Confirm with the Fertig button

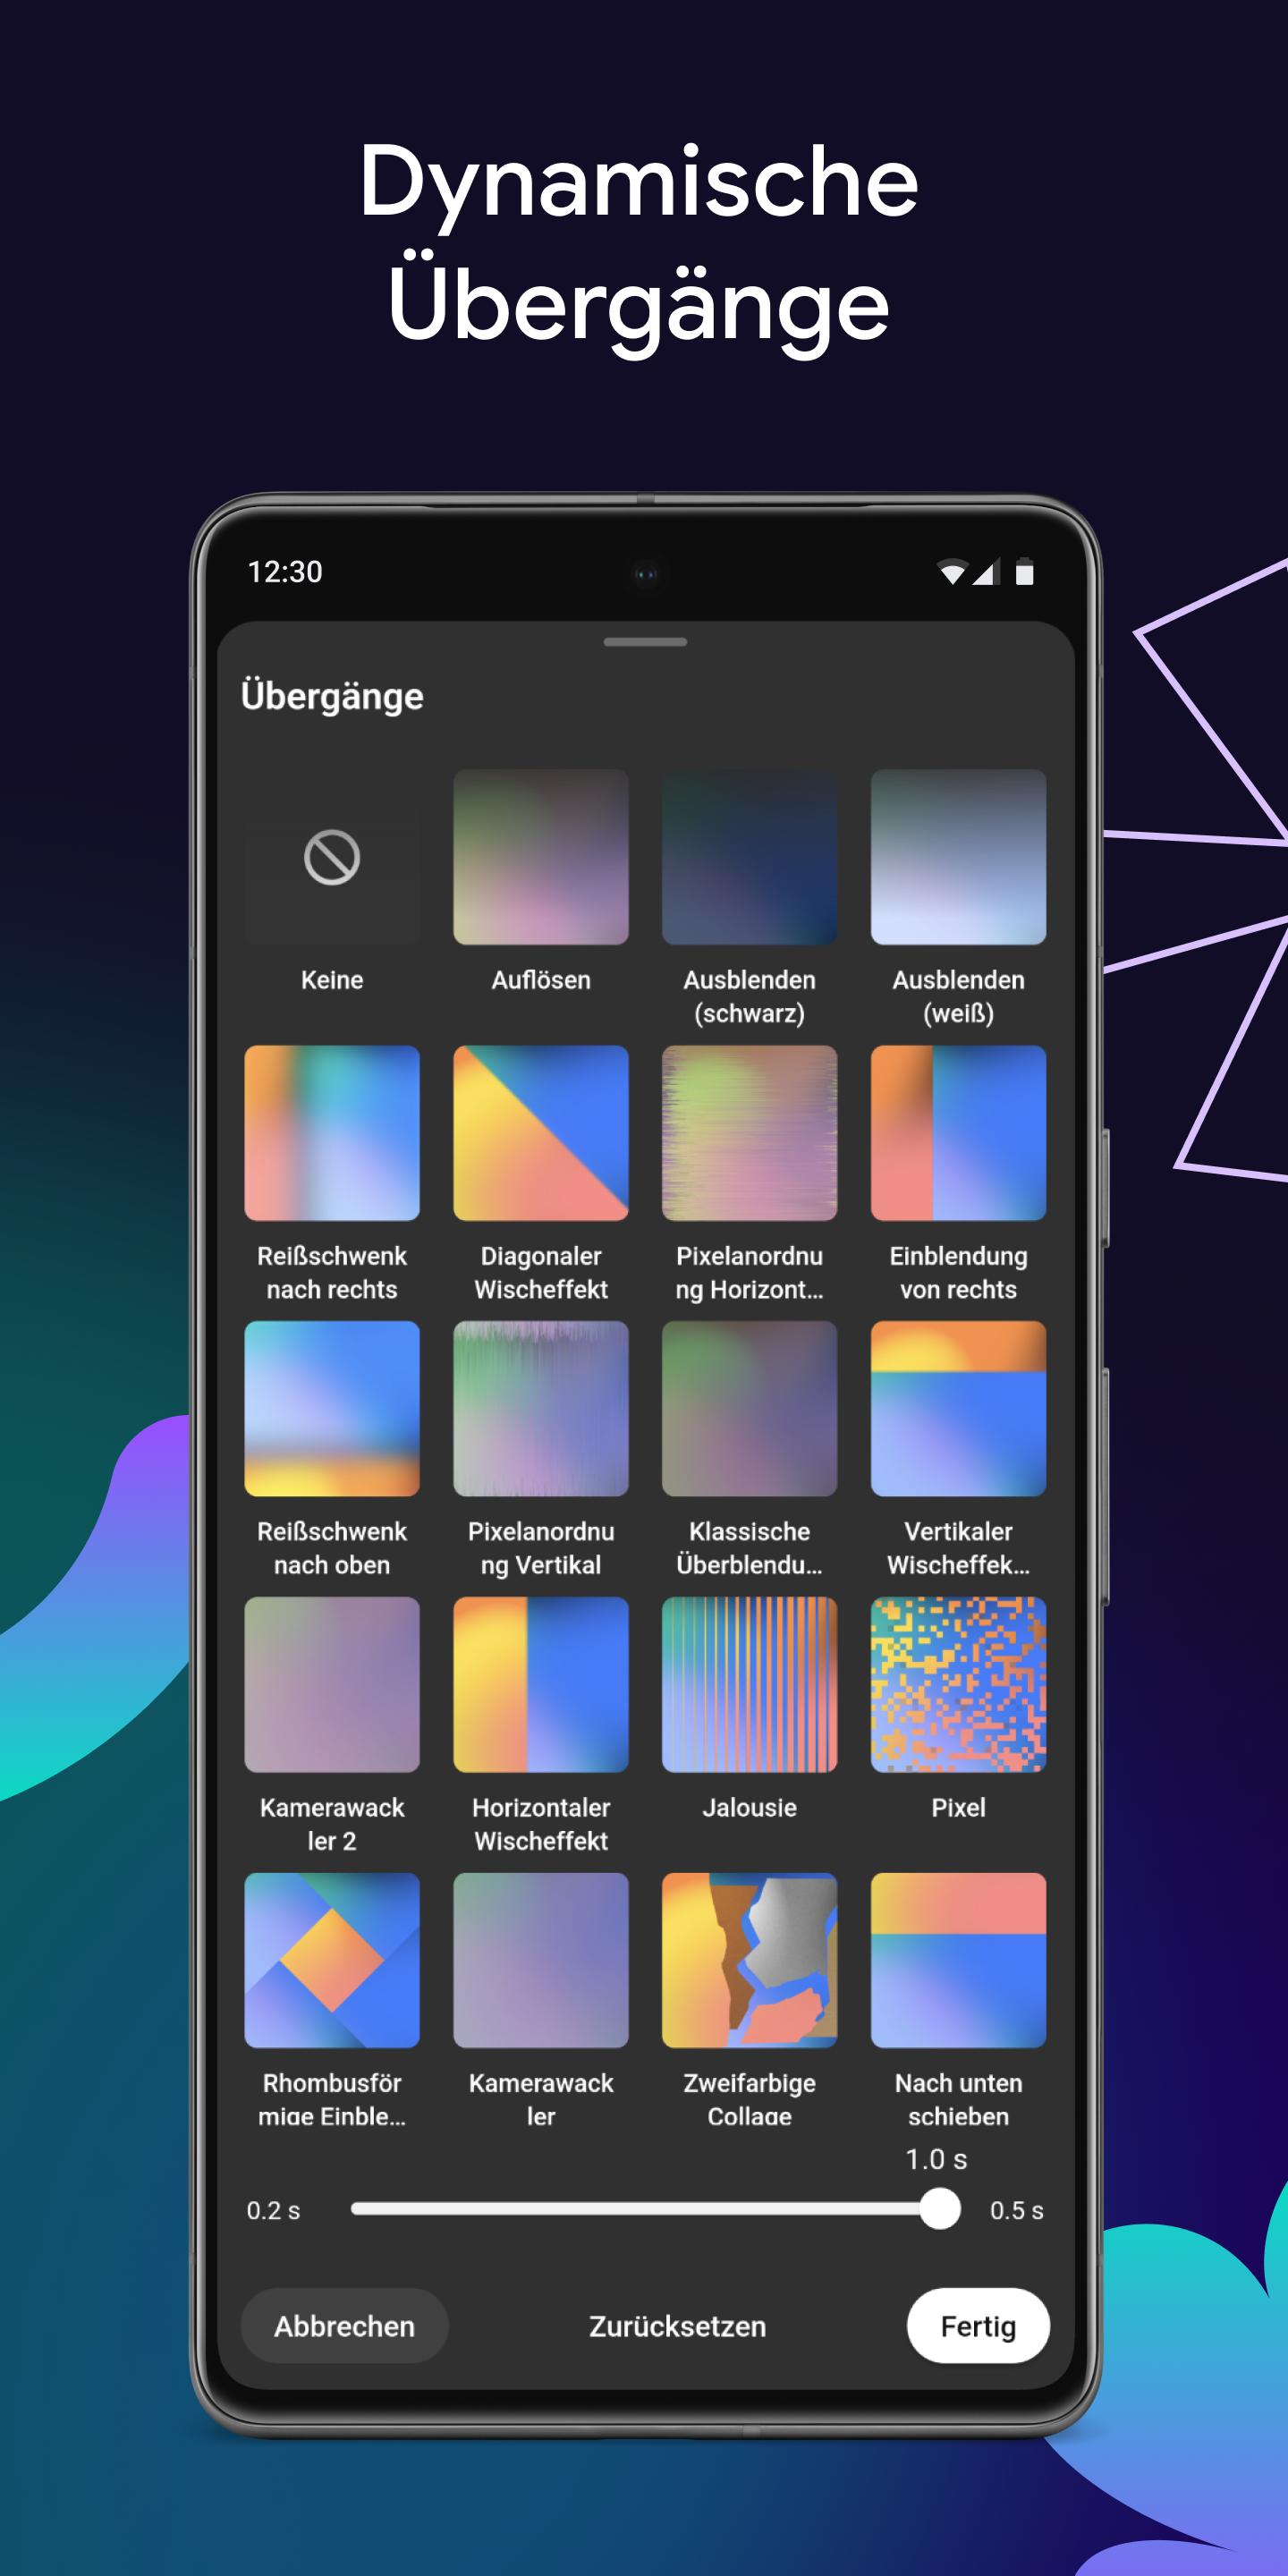tap(978, 2326)
